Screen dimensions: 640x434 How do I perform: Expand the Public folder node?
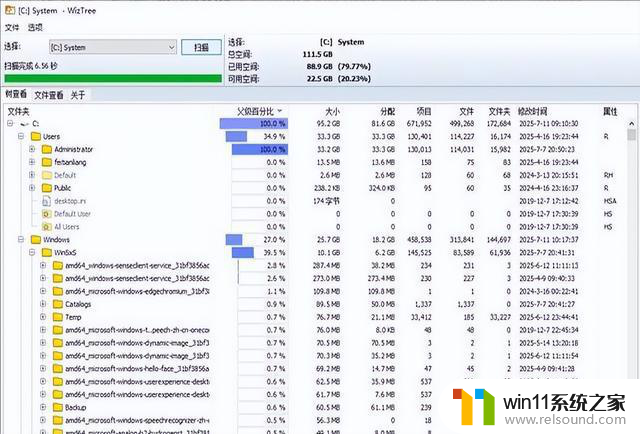tap(32, 188)
